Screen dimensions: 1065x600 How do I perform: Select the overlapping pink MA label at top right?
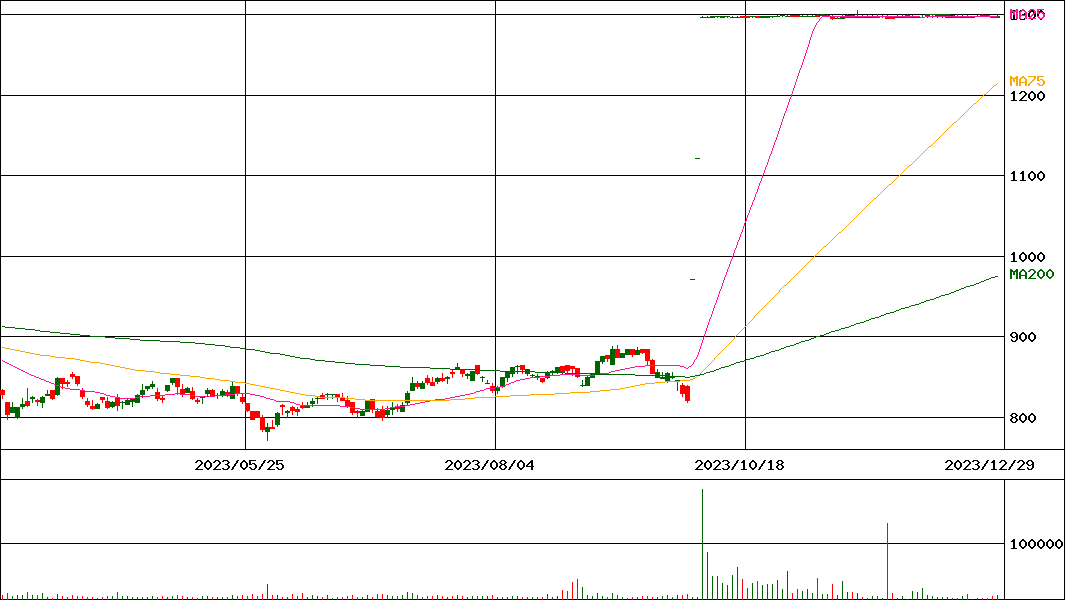(1027, 15)
